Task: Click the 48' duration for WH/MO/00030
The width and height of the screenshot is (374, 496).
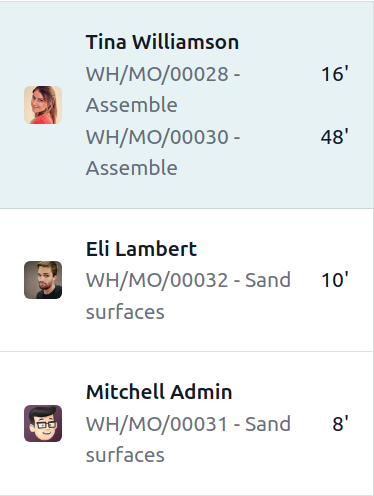Action: click(x=335, y=137)
